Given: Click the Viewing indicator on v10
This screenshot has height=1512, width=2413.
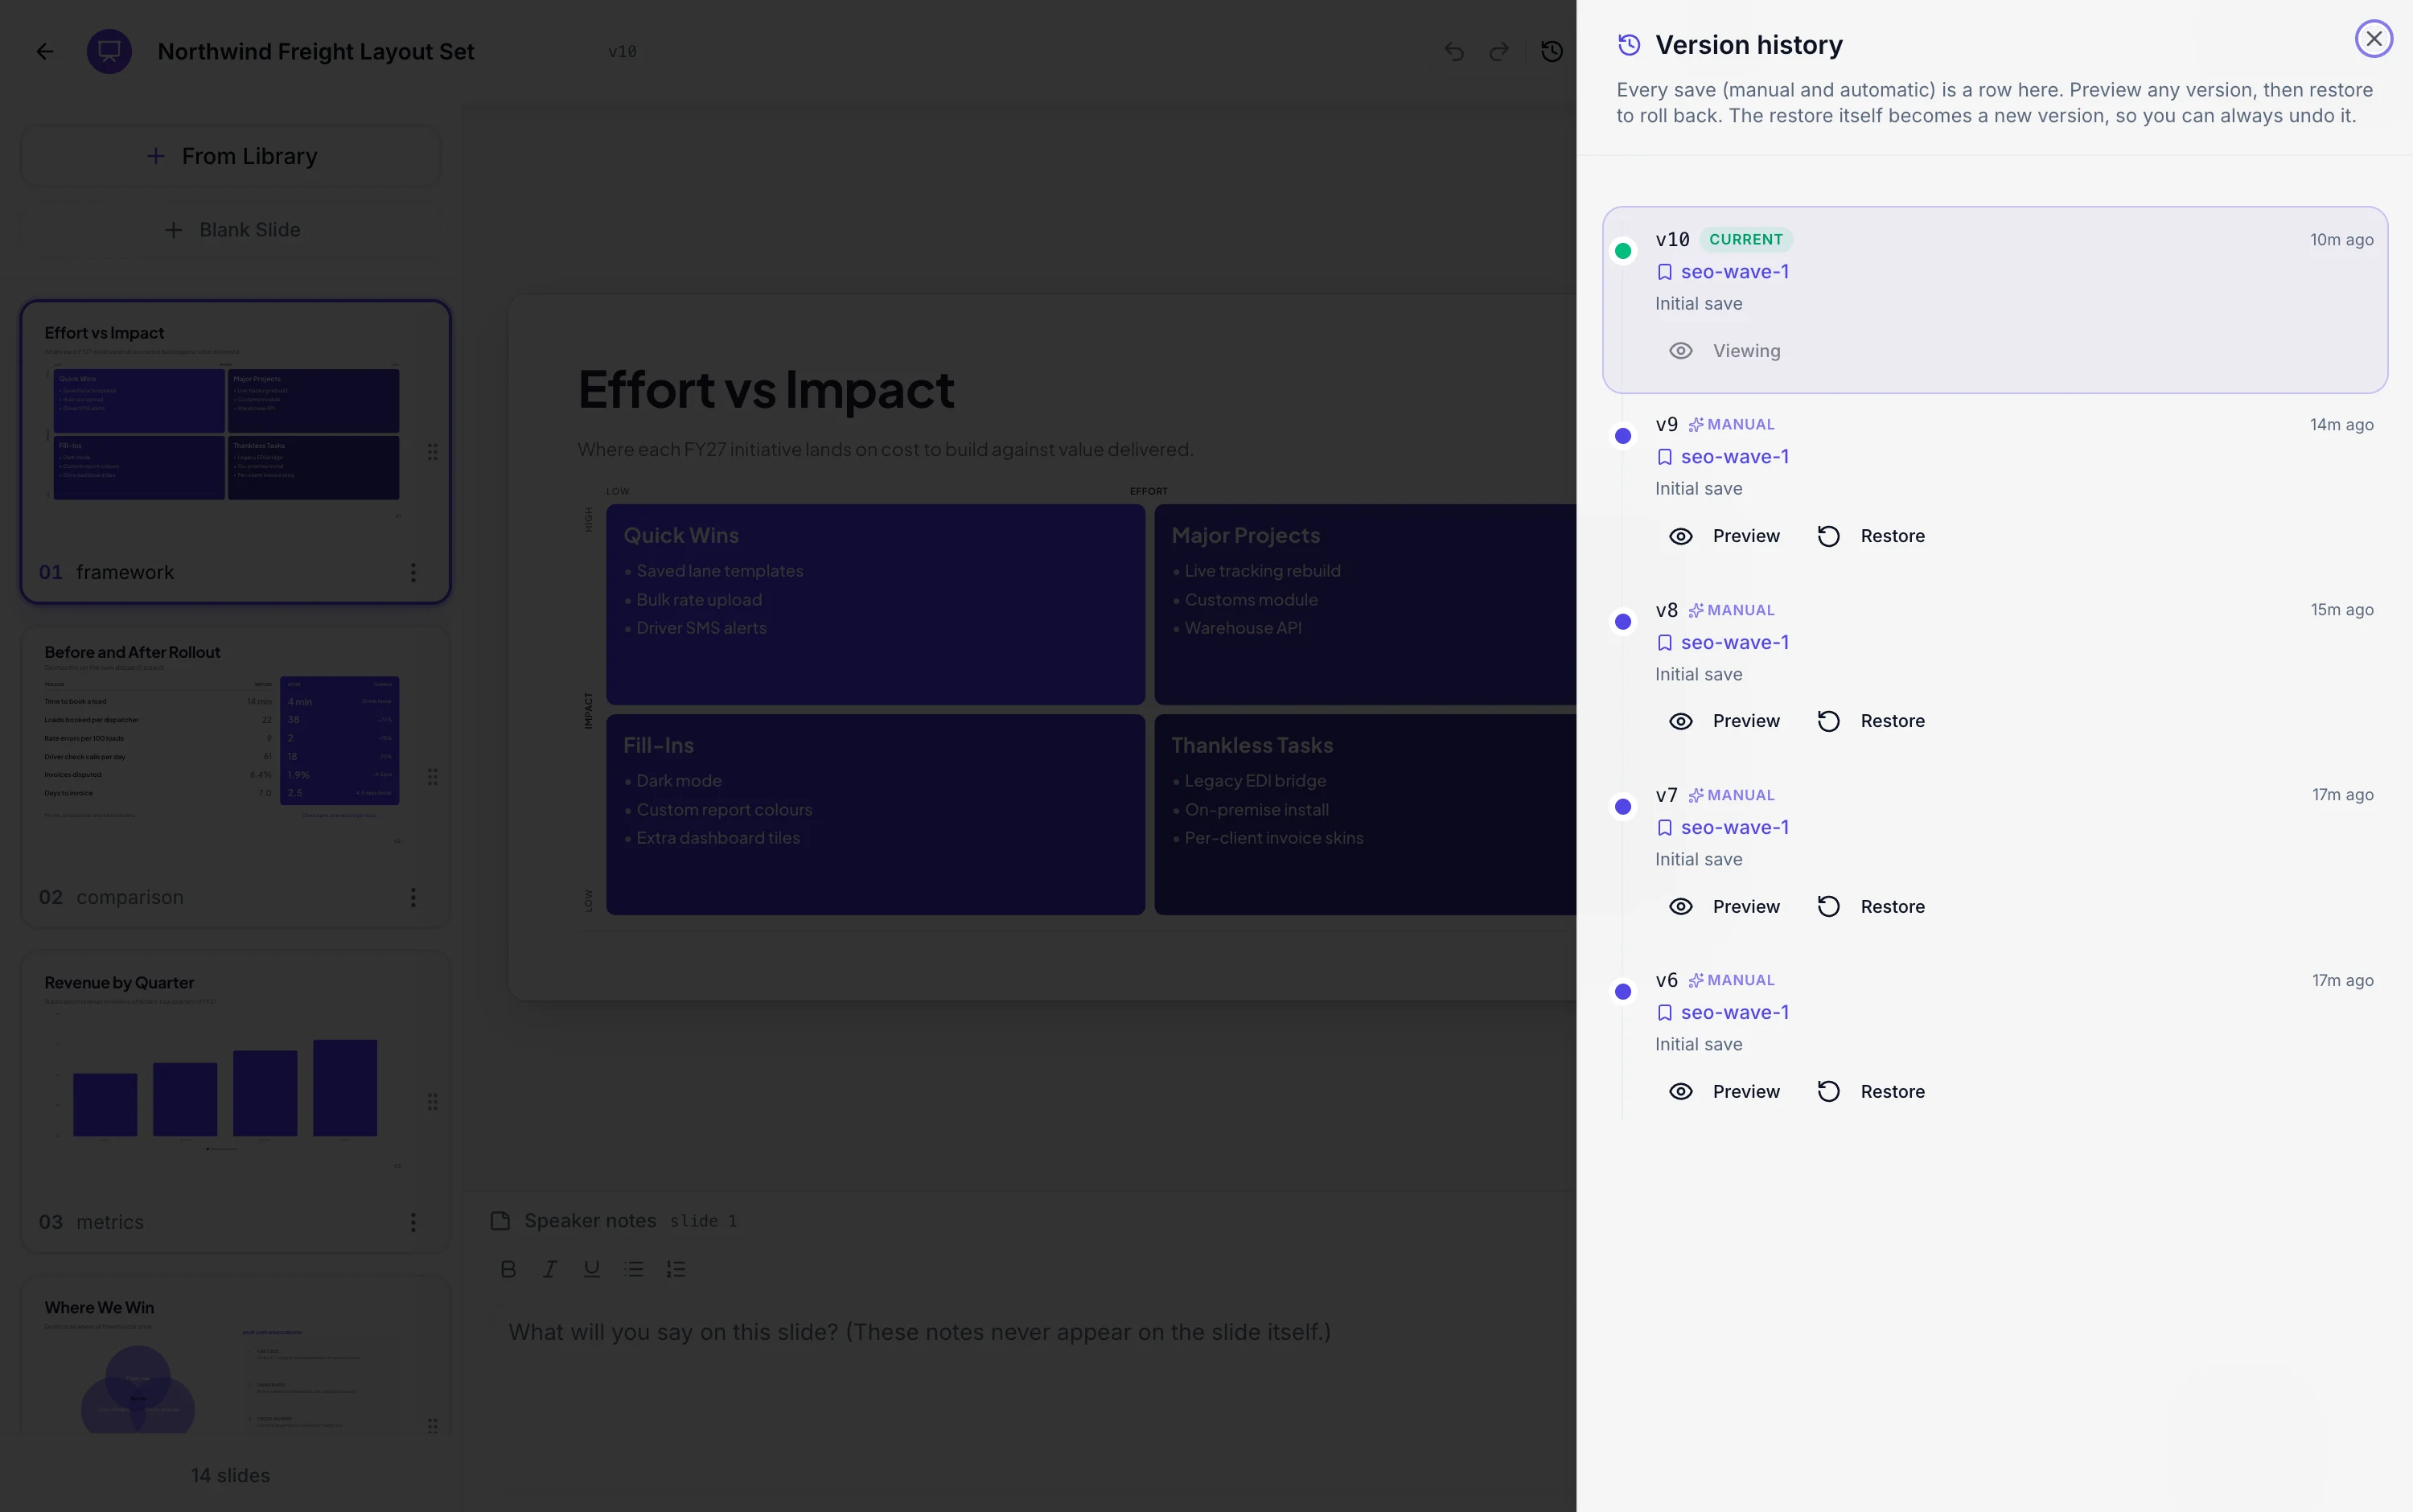Looking at the screenshot, I should tap(1725, 351).
